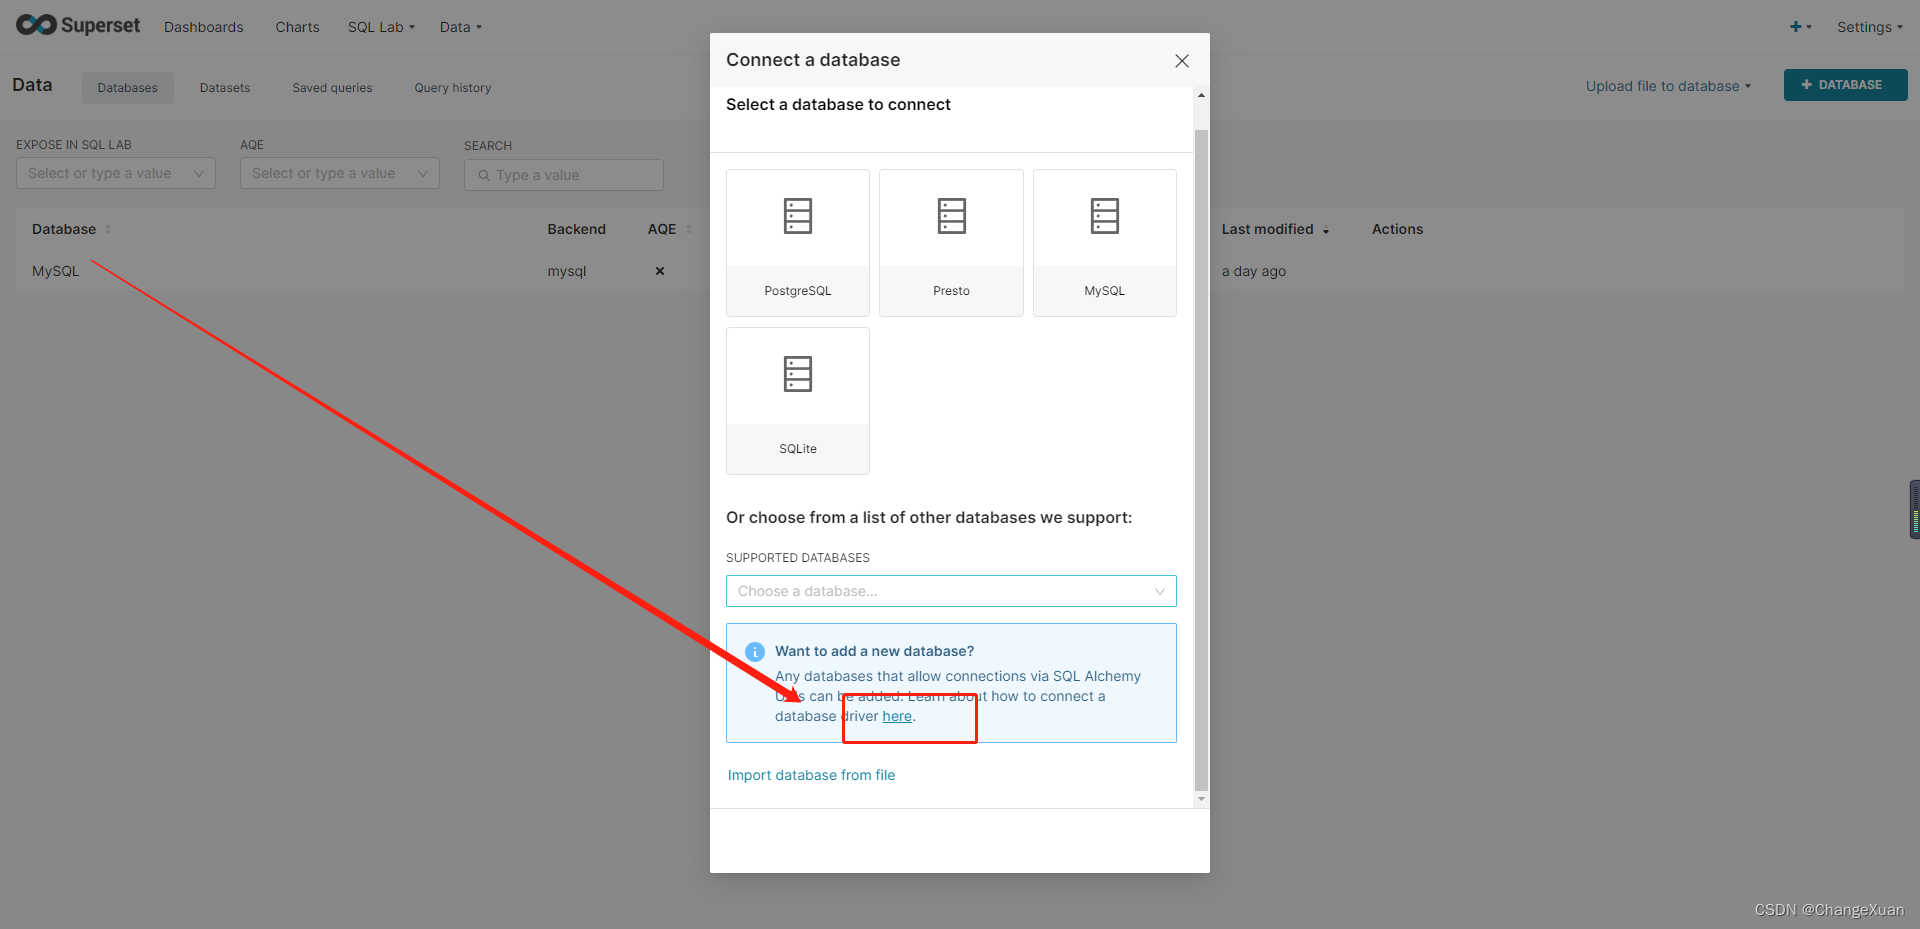Click the MySQL database name in table
The height and width of the screenshot is (929, 1920).
[x=56, y=271]
